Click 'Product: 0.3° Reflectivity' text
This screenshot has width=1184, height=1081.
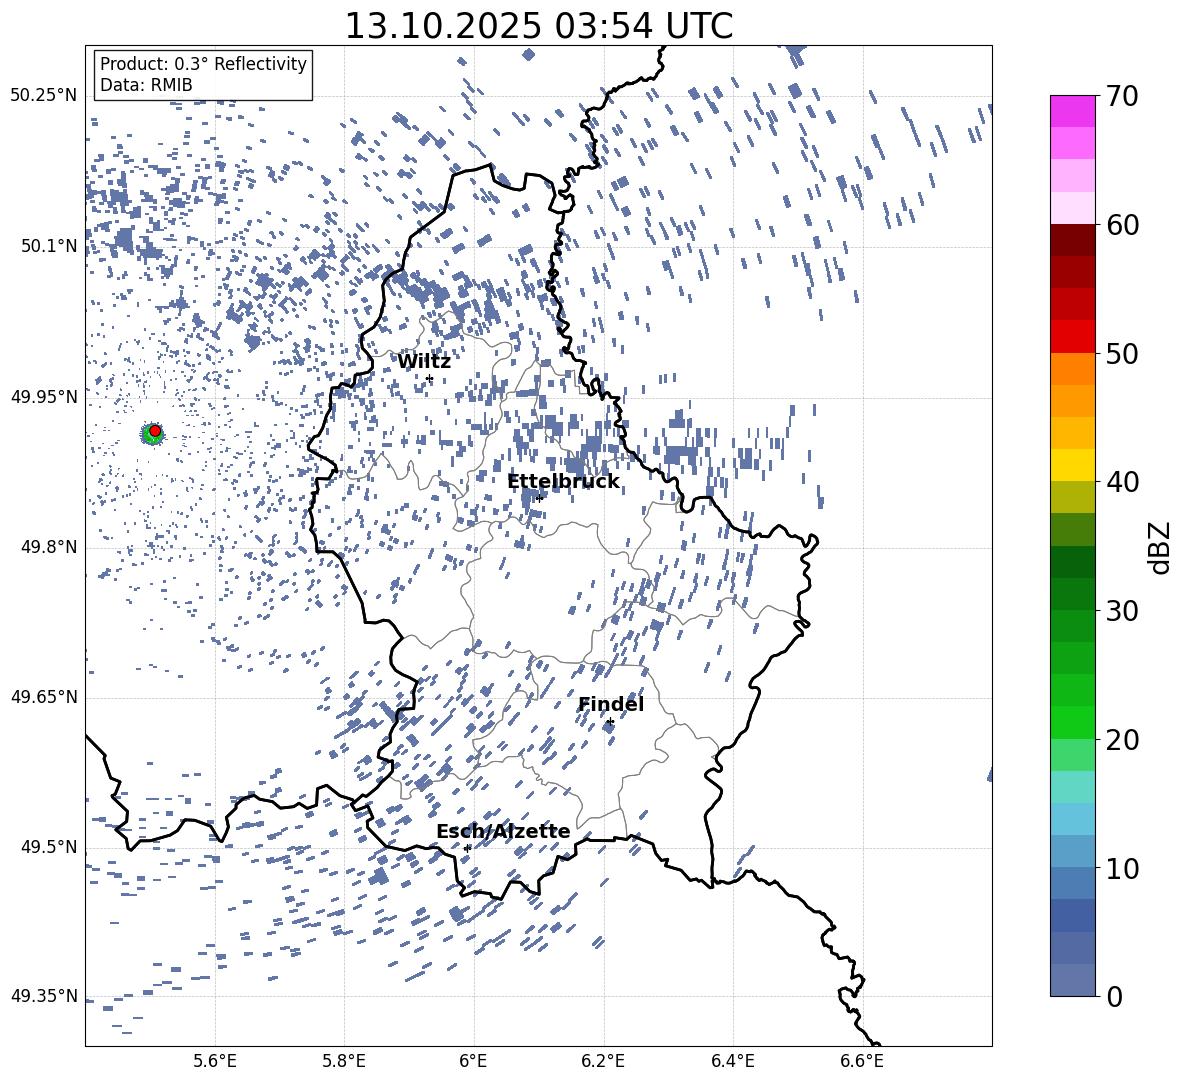pyautogui.click(x=203, y=63)
